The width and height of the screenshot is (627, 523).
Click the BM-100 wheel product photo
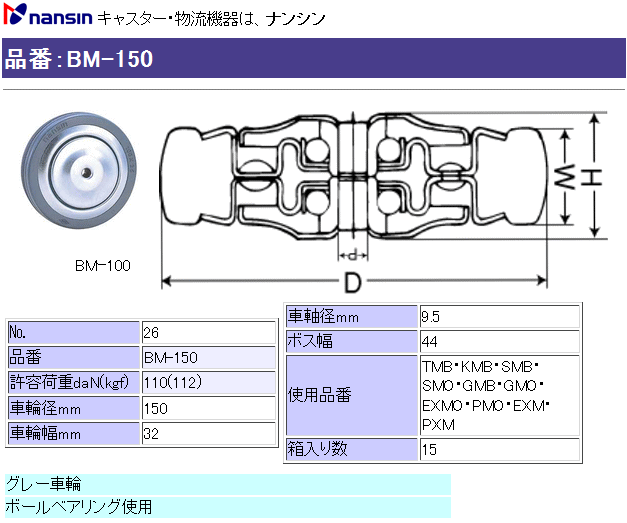tap(79, 171)
